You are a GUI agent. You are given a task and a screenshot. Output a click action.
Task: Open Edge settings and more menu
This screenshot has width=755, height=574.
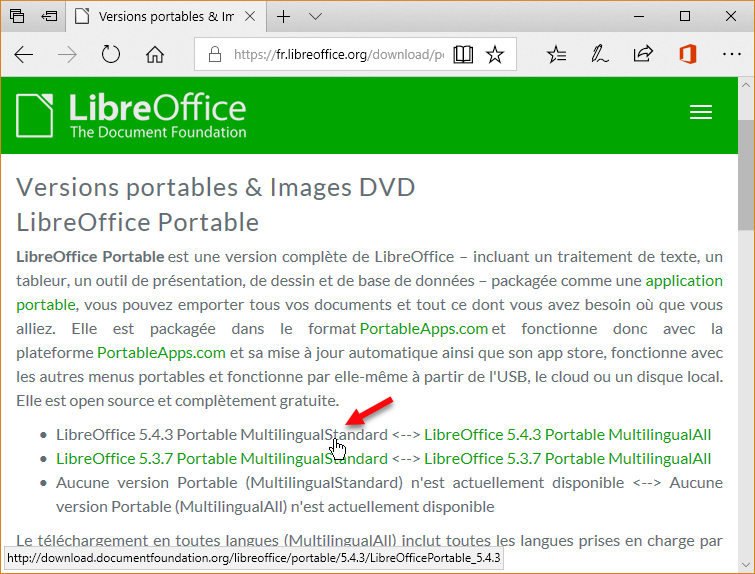point(731,54)
